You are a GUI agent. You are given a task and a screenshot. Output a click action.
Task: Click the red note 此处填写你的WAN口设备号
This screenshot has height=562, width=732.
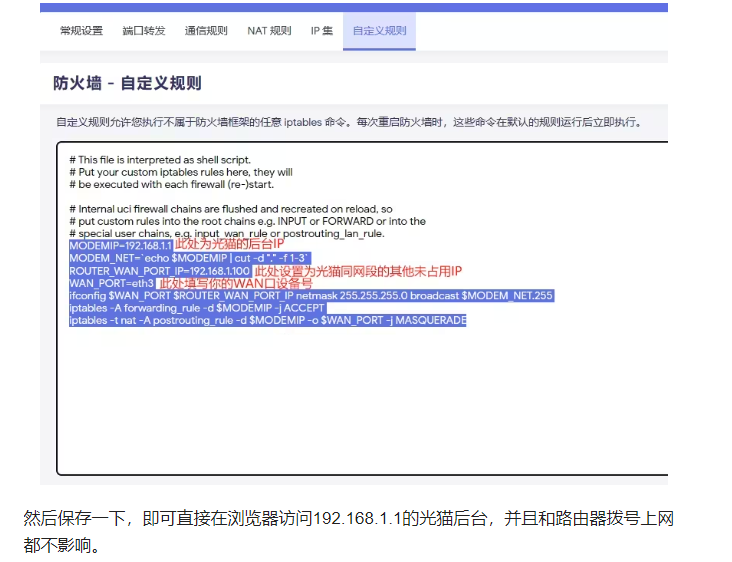(x=236, y=283)
